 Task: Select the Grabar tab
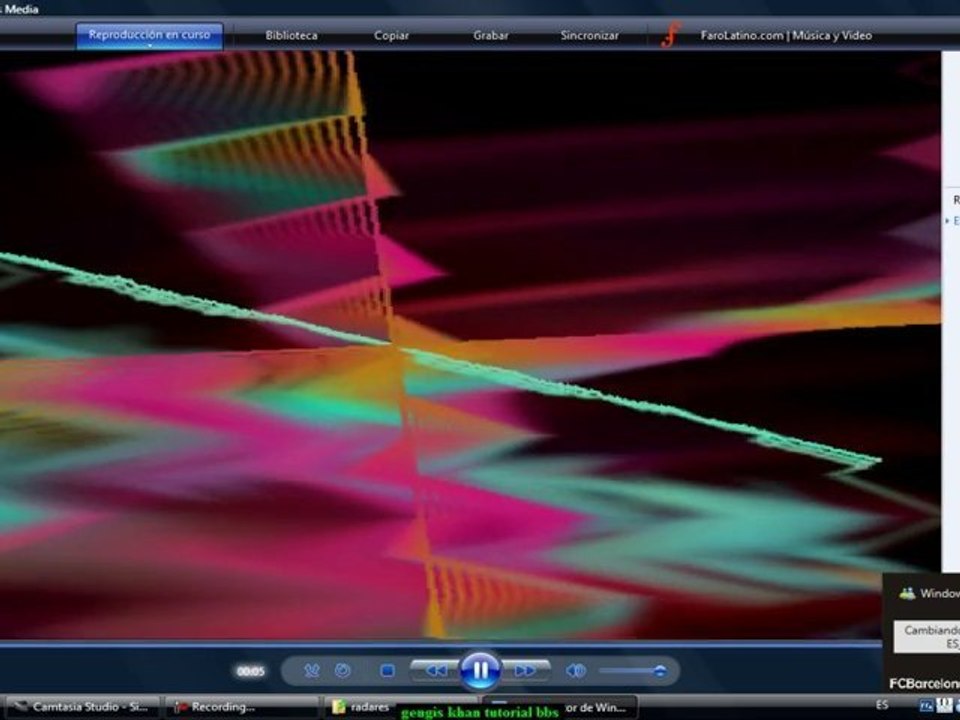pyautogui.click(x=490, y=36)
